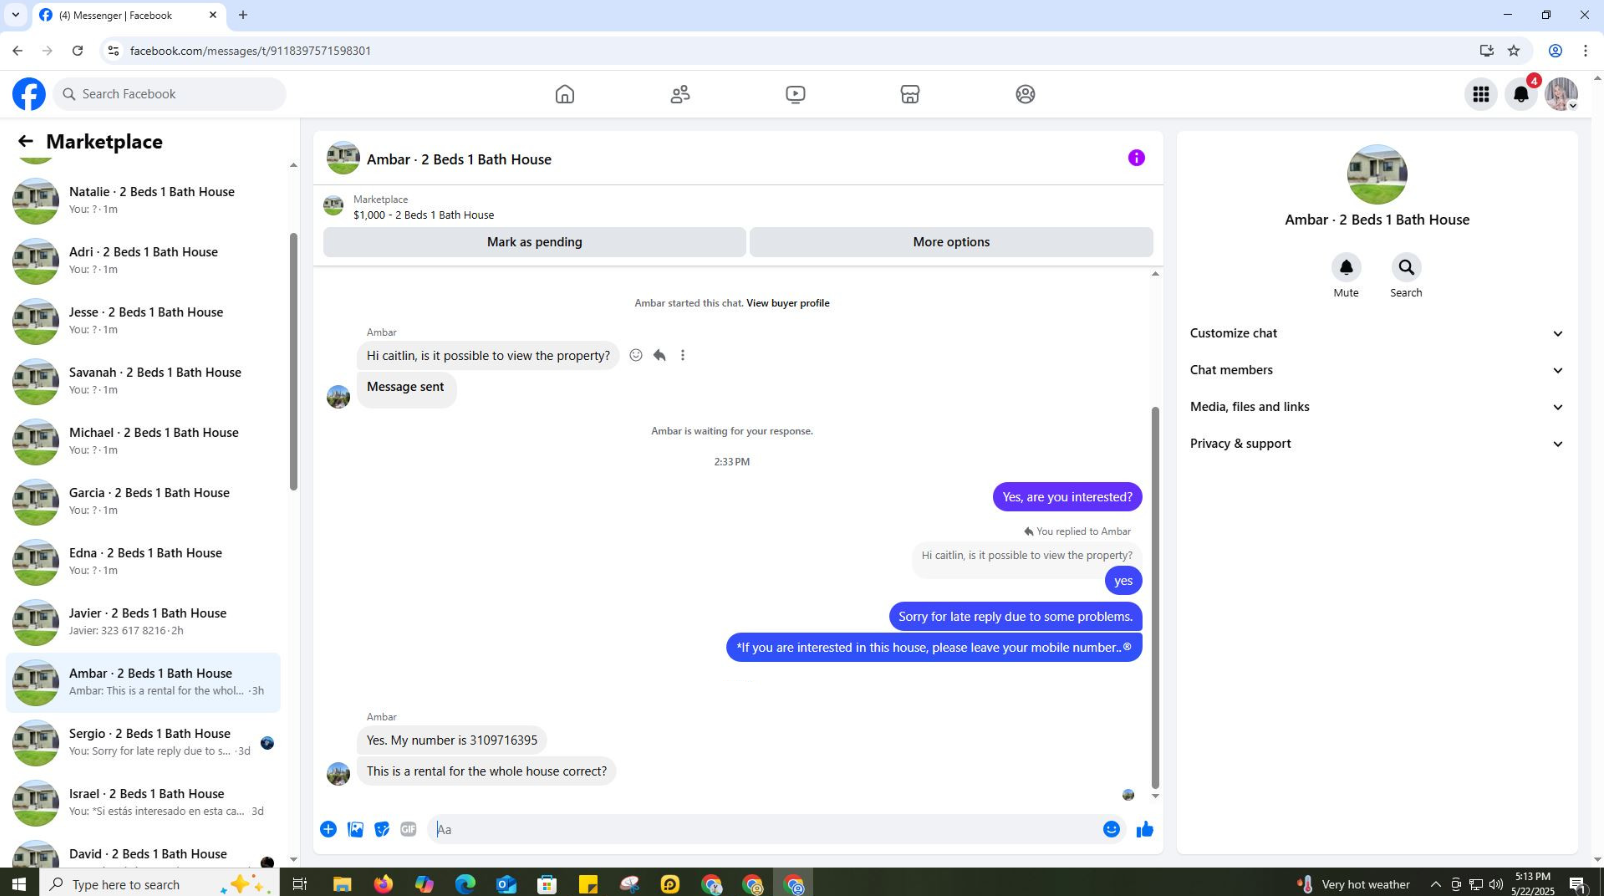Expand Chat members section
This screenshot has width=1604, height=896.
click(1376, 370)
